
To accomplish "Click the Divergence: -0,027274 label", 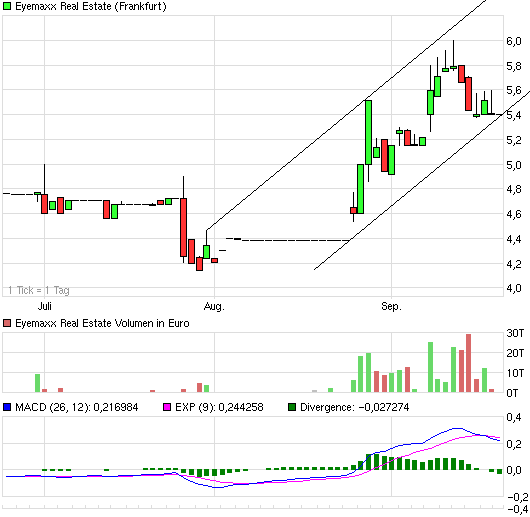I will click(355, 407).
